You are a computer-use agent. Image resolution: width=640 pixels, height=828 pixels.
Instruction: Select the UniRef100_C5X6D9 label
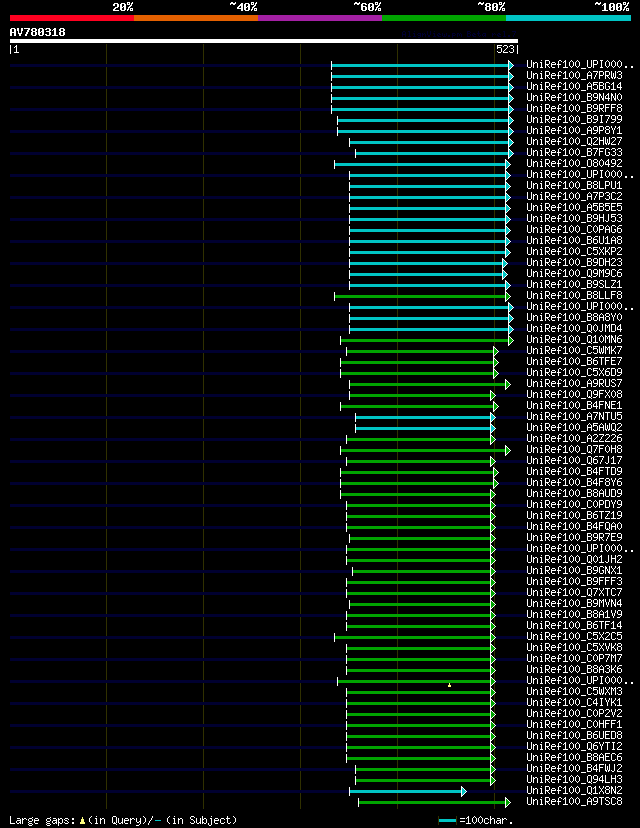point(574,372)
